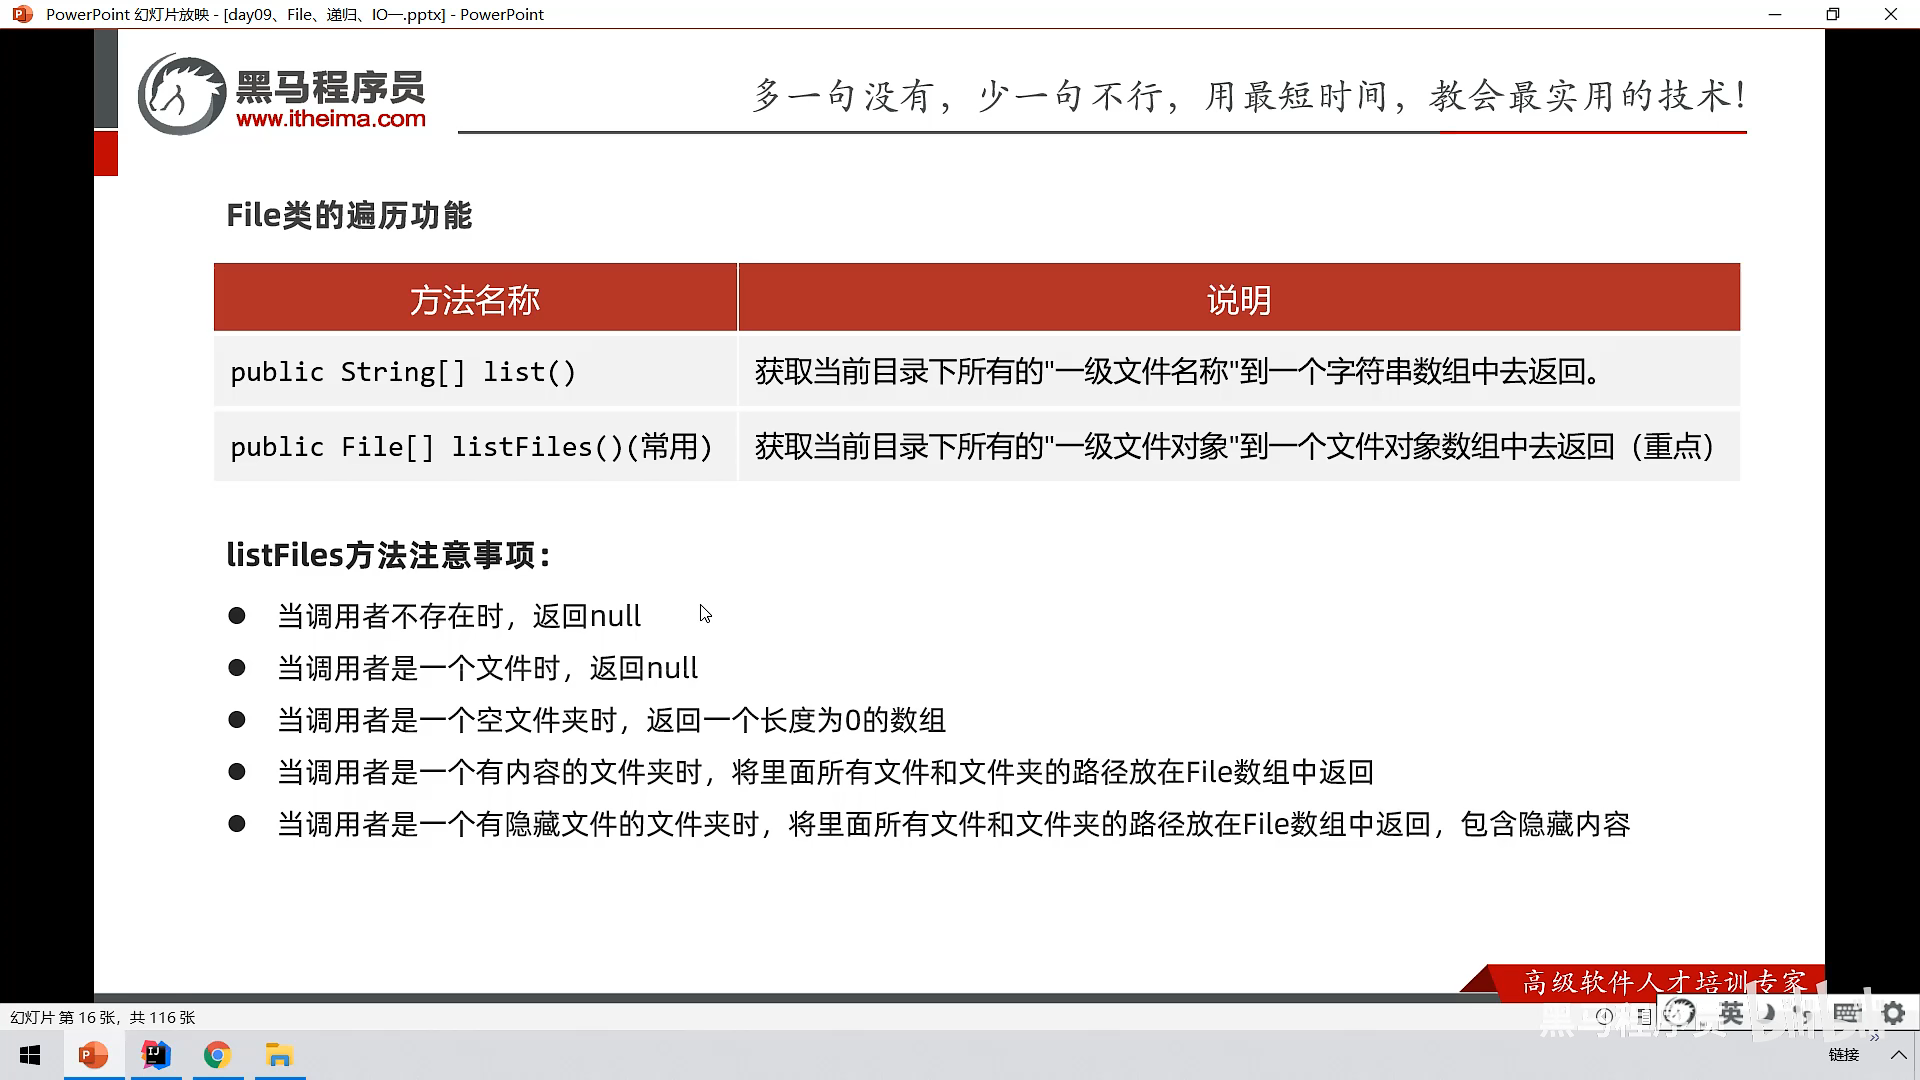Click the 链接 taskbar toolbar label
1920x1080 pixels.
click(1844, 1055)
